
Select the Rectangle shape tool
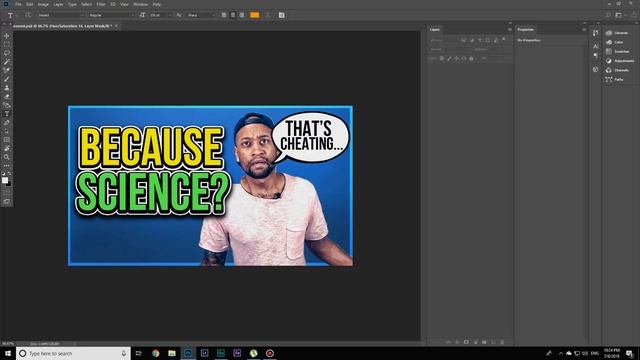pos(7,140)
